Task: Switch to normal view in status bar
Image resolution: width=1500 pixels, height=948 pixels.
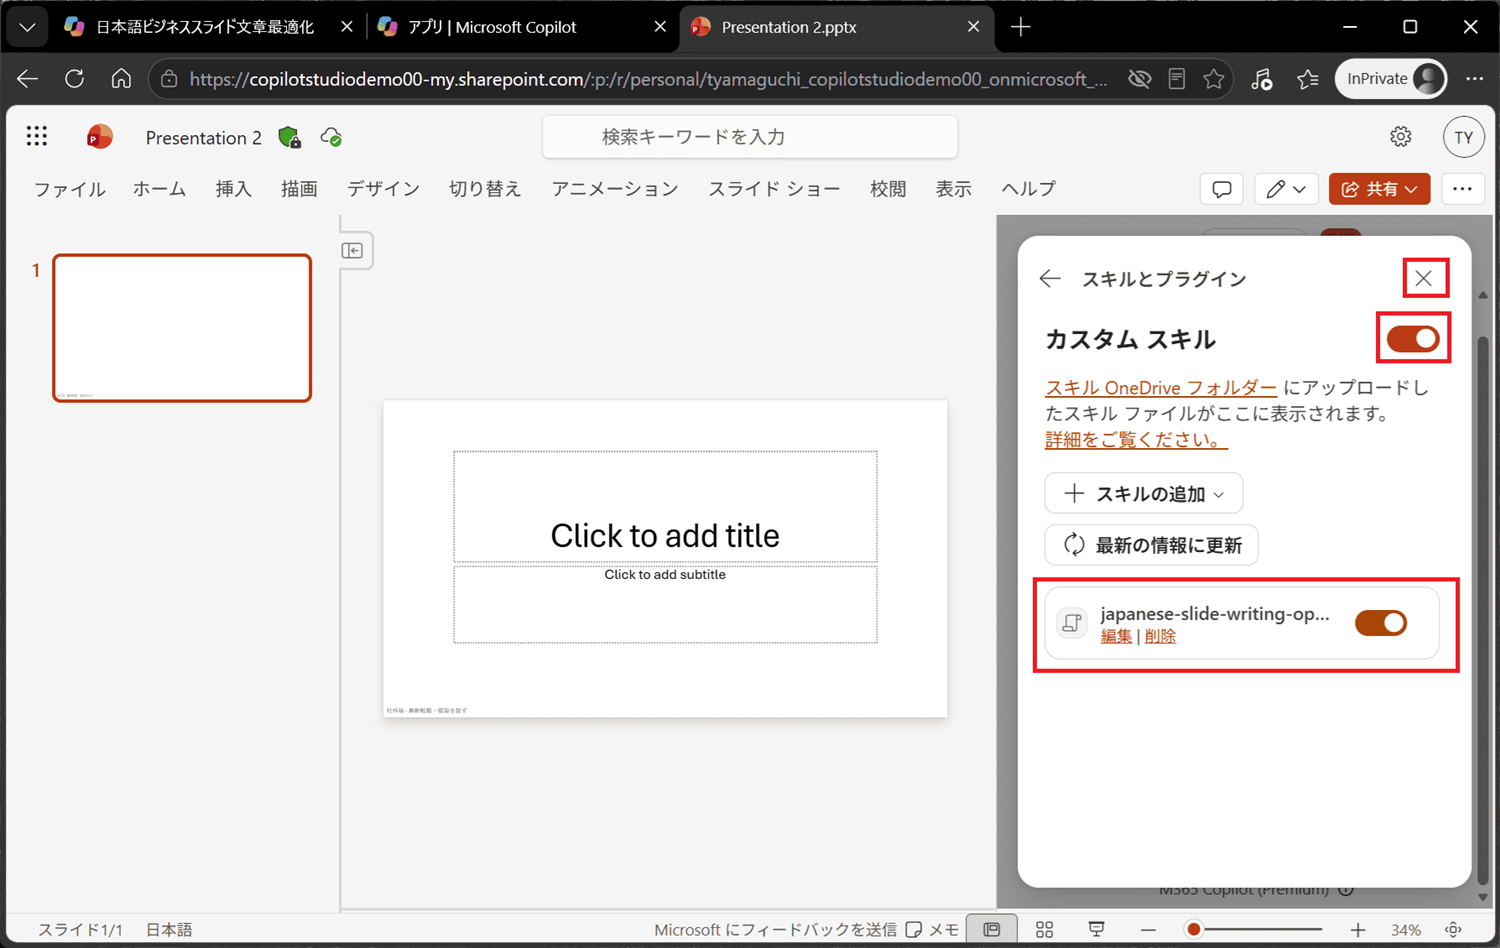Action: click(992, 930)
